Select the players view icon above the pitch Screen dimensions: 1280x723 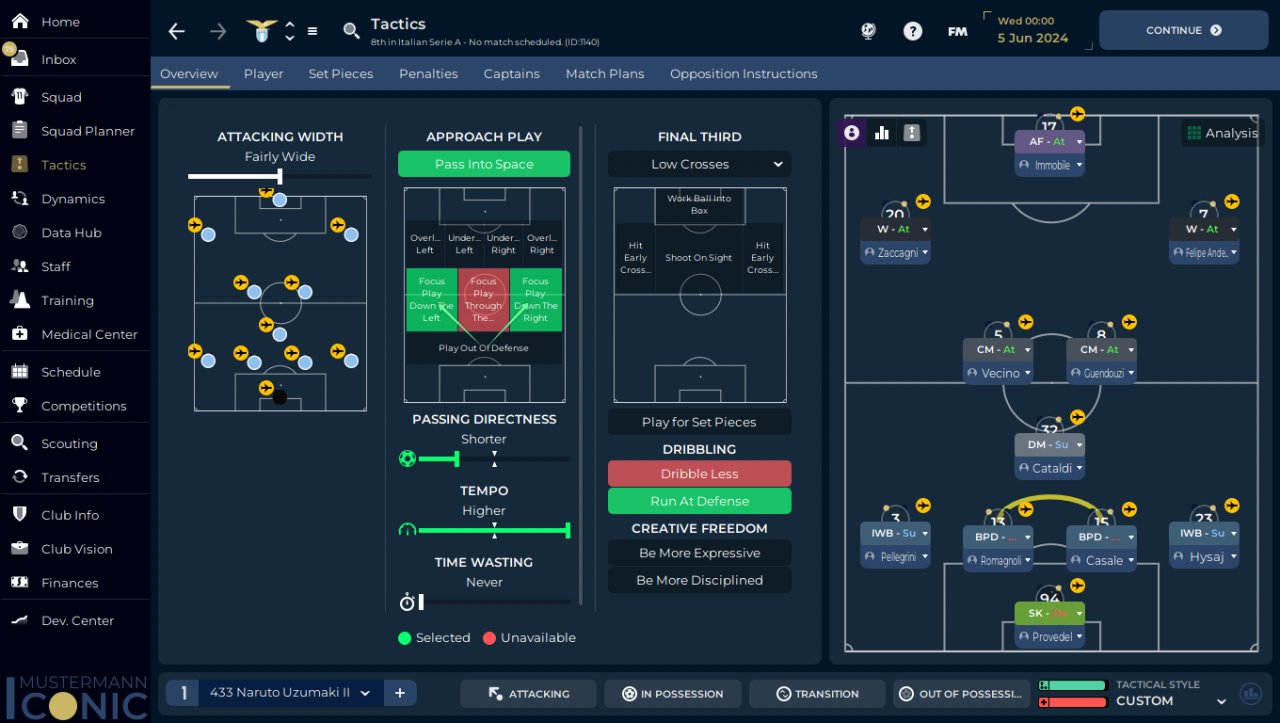[x=852, y=133]
